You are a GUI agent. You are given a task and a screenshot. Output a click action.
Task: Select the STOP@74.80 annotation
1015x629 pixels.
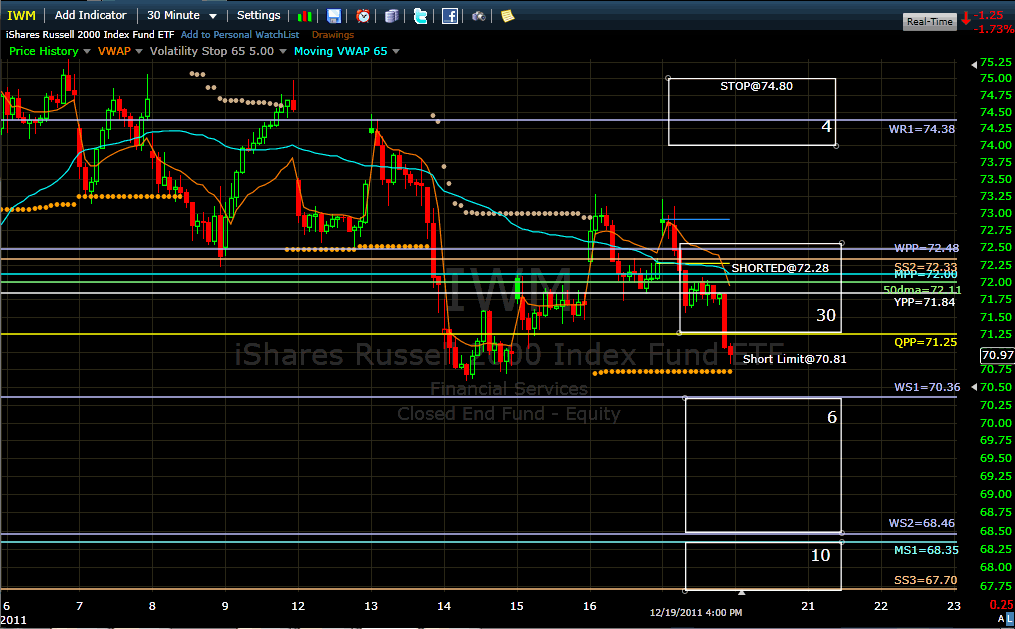coord(756,86)
